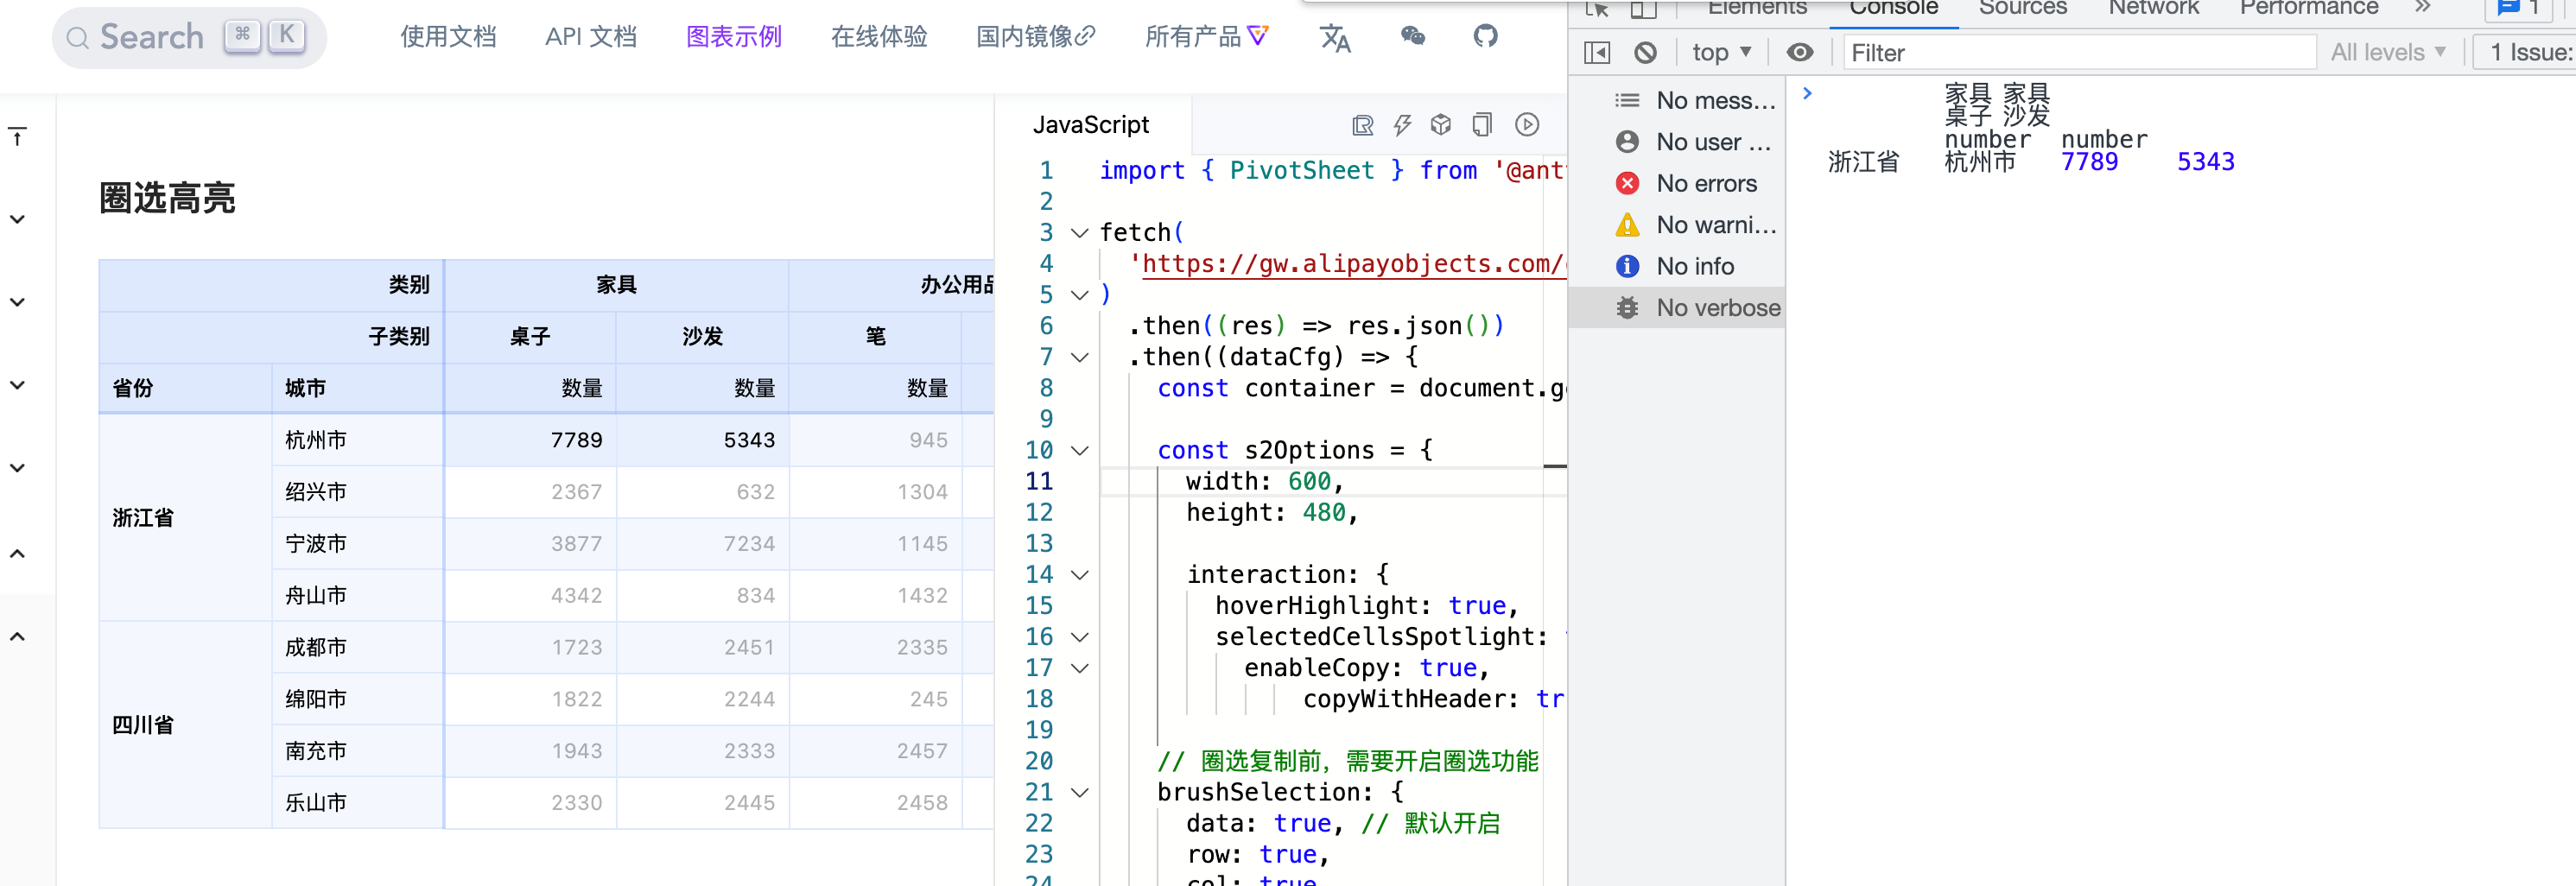Screen dimensions: 2576x886
Task: Collapse the fetch statement at line 3
Action: tap(1079, 232)
